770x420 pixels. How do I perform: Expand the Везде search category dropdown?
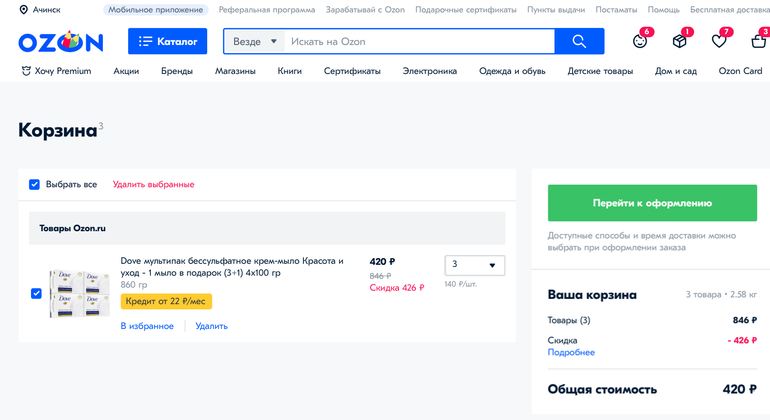pyautogui.click(x=254, y=42)
